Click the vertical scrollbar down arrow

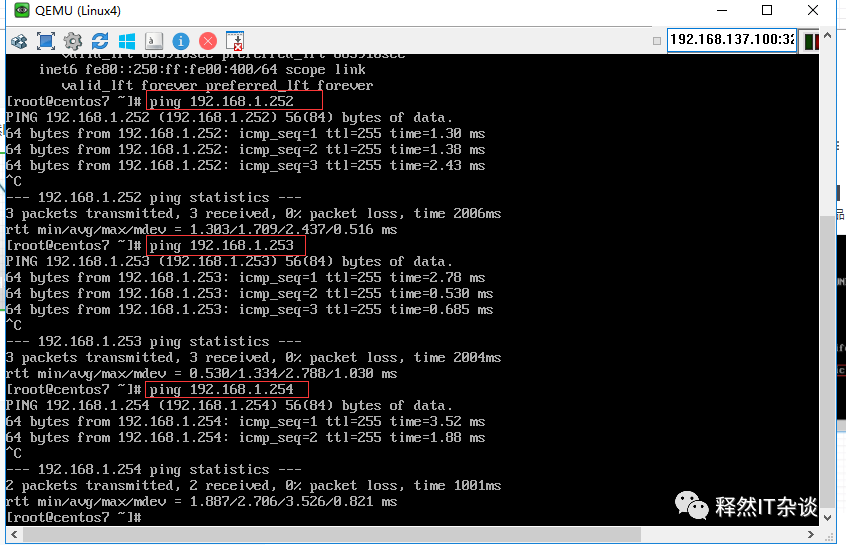(x=827, y=517)
